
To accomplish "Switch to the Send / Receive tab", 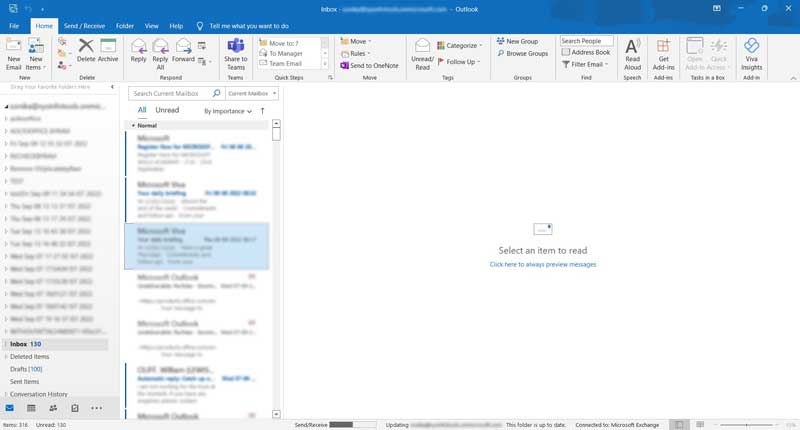I will [84, 26].
